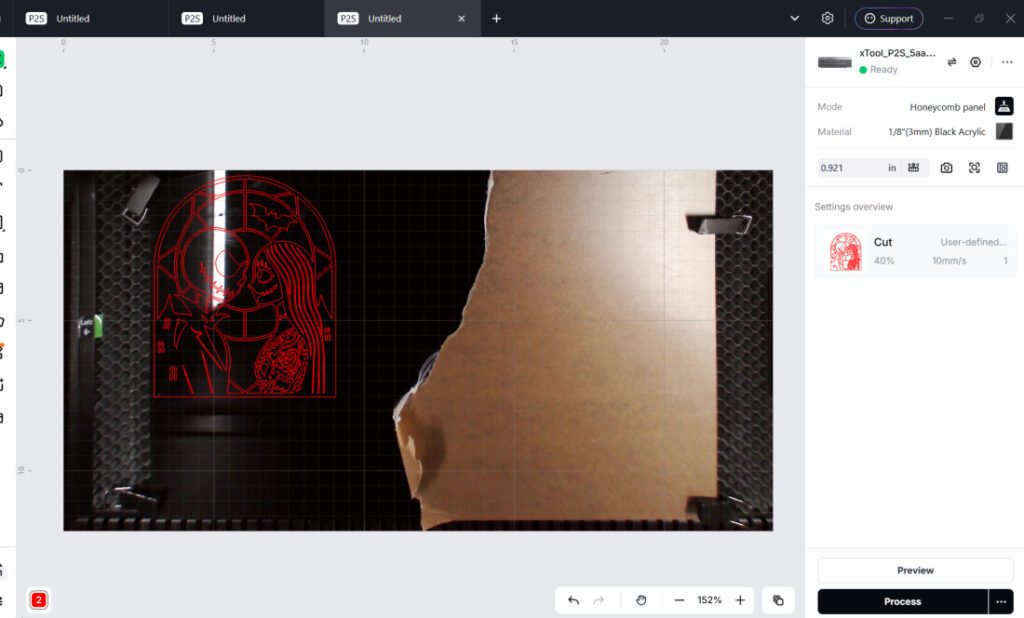Undo last action with arrow icon
Screen dimensions: 1024x618
[x=573, y=600]
